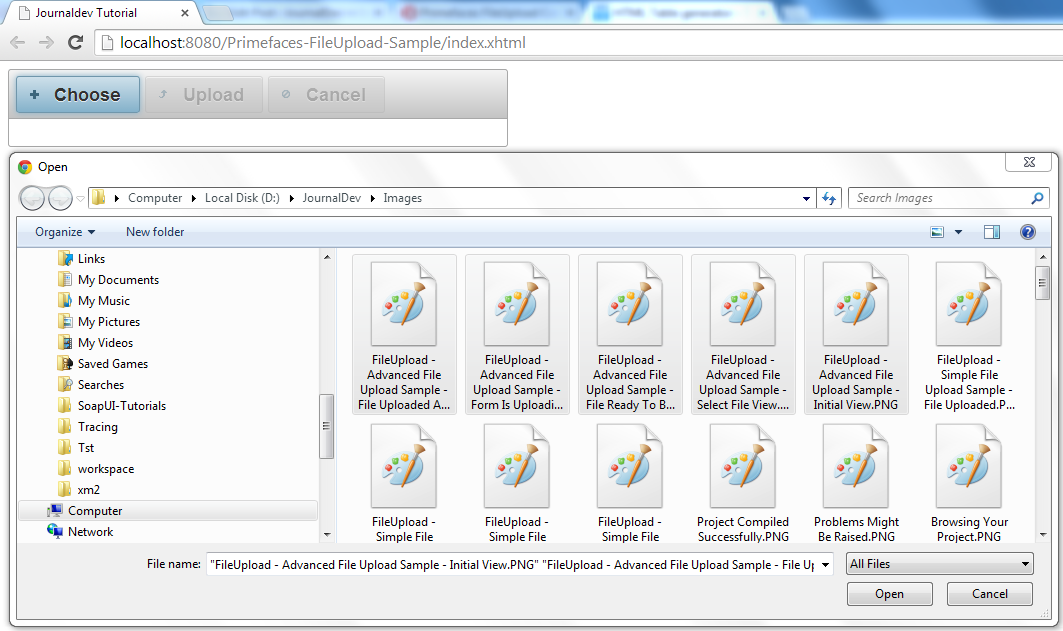Open the SoapUI-Tutorials folder
This screenshot has width=1063, height=631.
coord(121,406)
